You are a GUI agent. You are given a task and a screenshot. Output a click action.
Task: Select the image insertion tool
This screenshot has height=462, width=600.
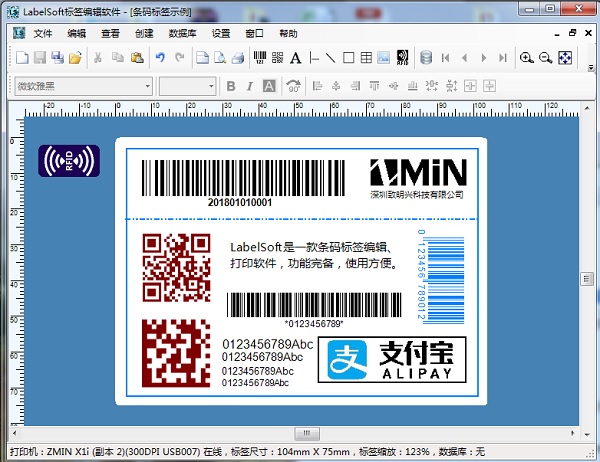coord(384,58)
